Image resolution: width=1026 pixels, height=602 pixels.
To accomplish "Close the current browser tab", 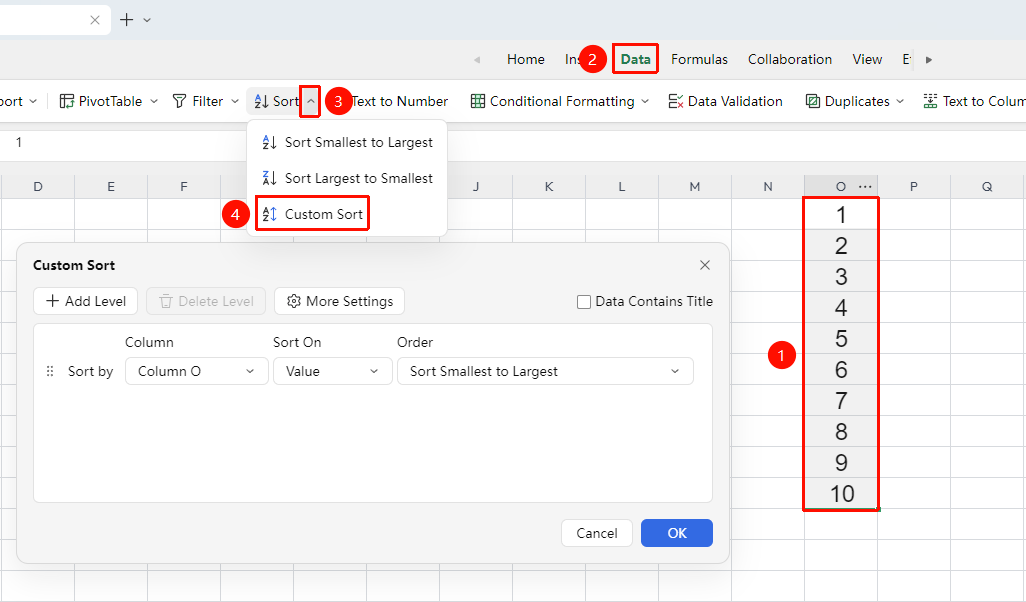I will coord(95,20).
